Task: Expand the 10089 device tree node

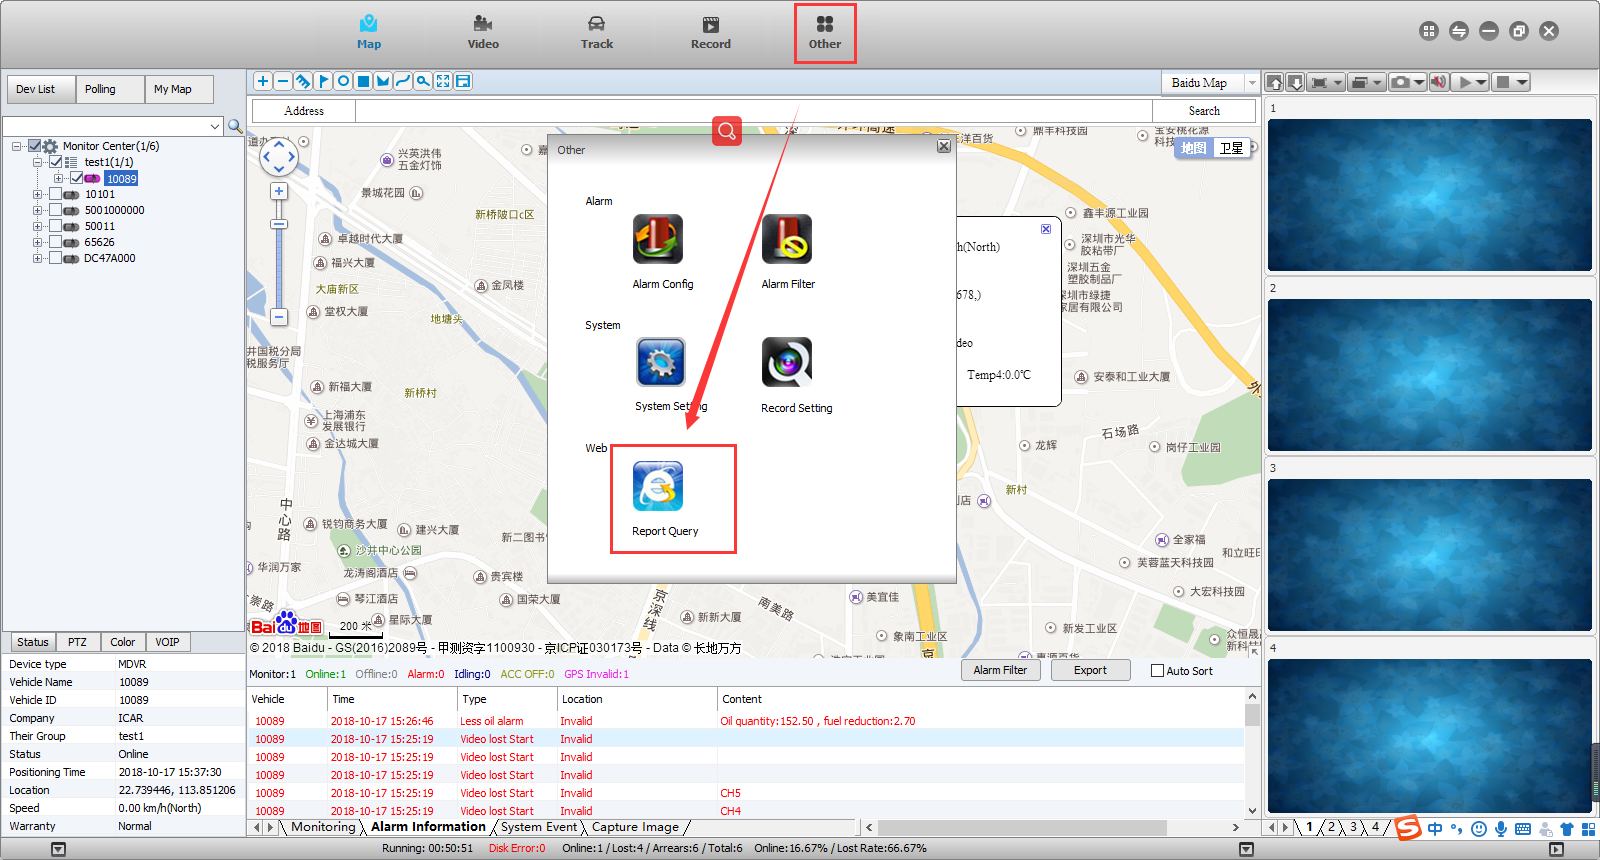Action: (x=58, y=178)
